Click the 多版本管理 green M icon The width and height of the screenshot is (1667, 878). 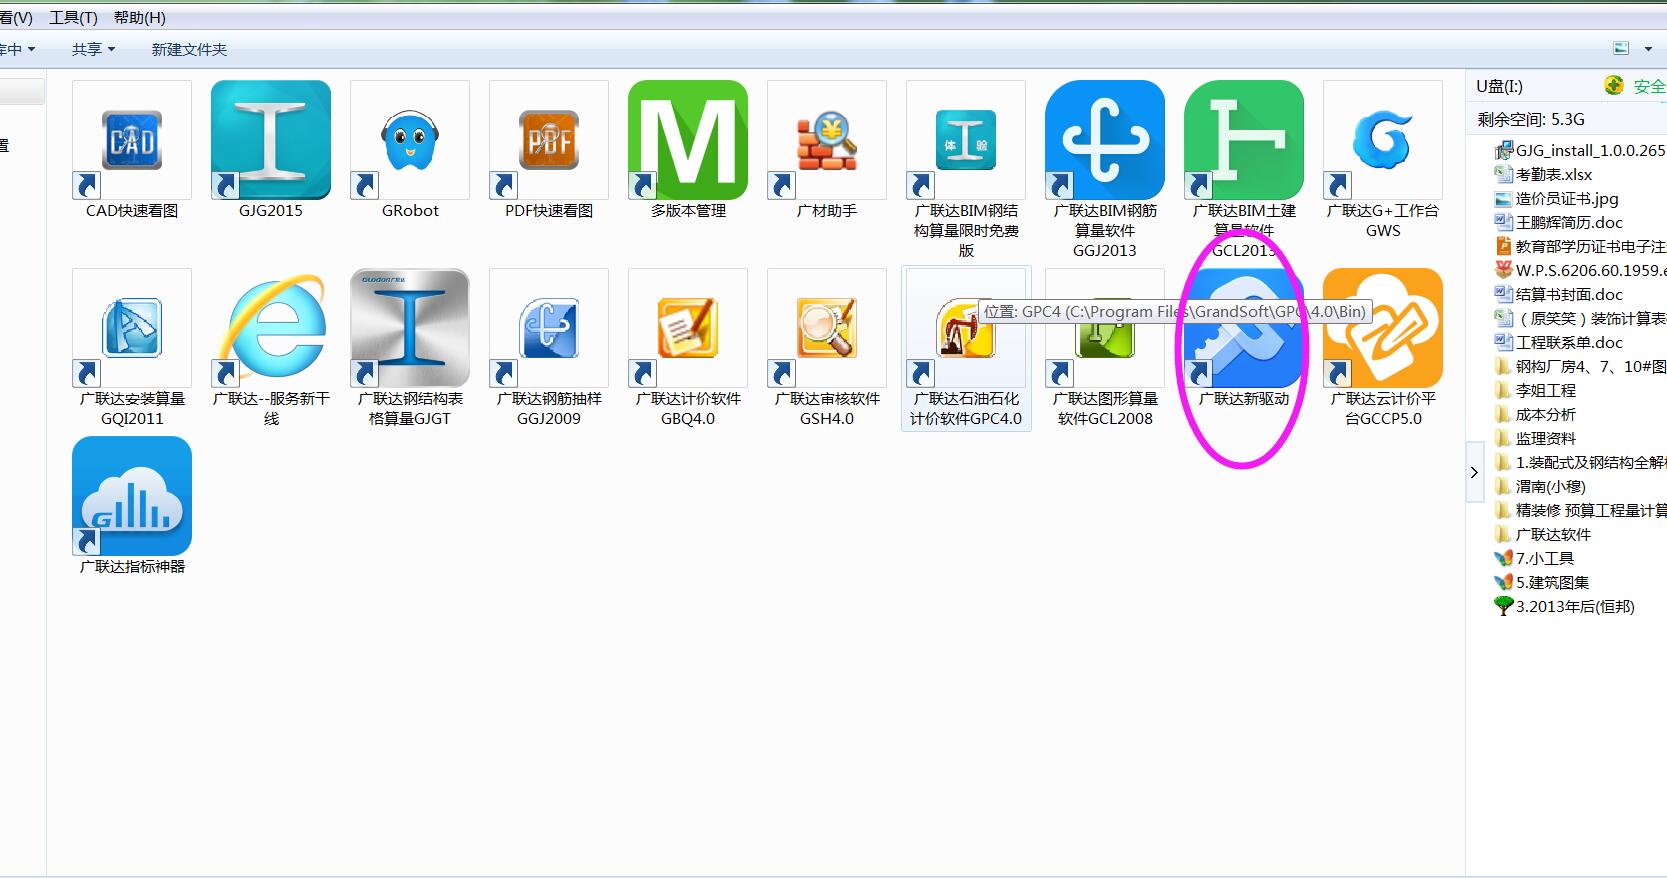click(x=688, y=140)
